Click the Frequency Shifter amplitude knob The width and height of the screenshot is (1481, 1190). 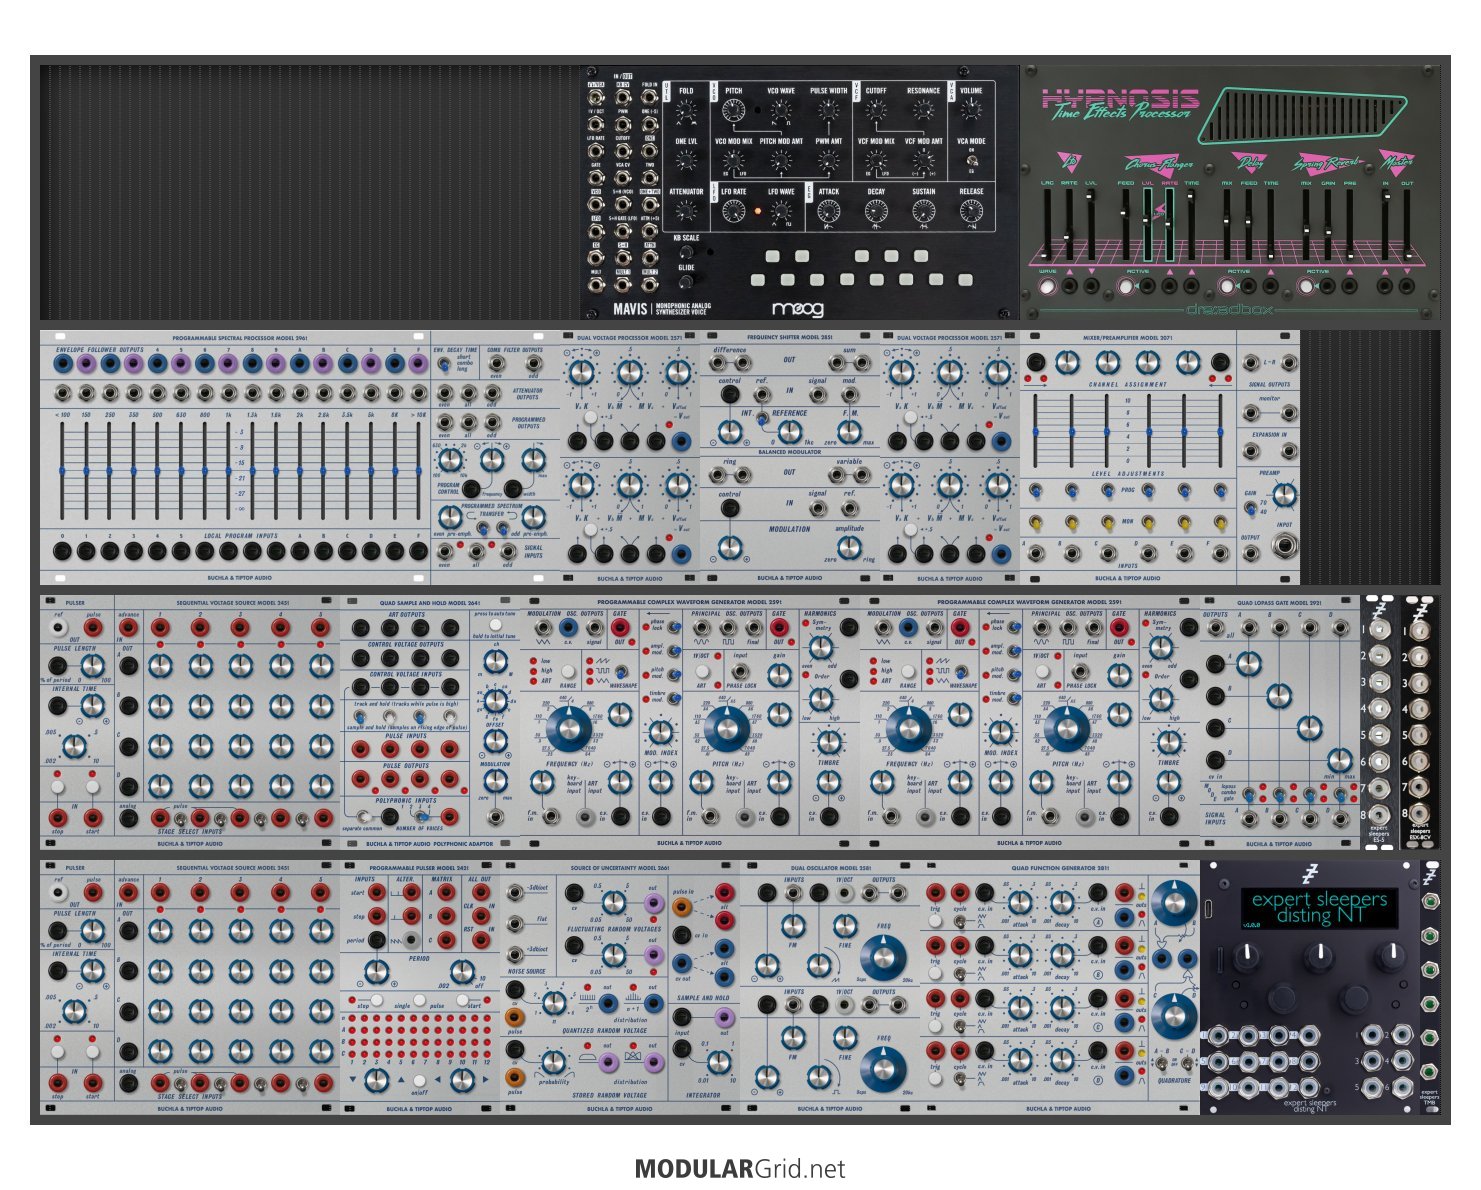click(849, 548)
